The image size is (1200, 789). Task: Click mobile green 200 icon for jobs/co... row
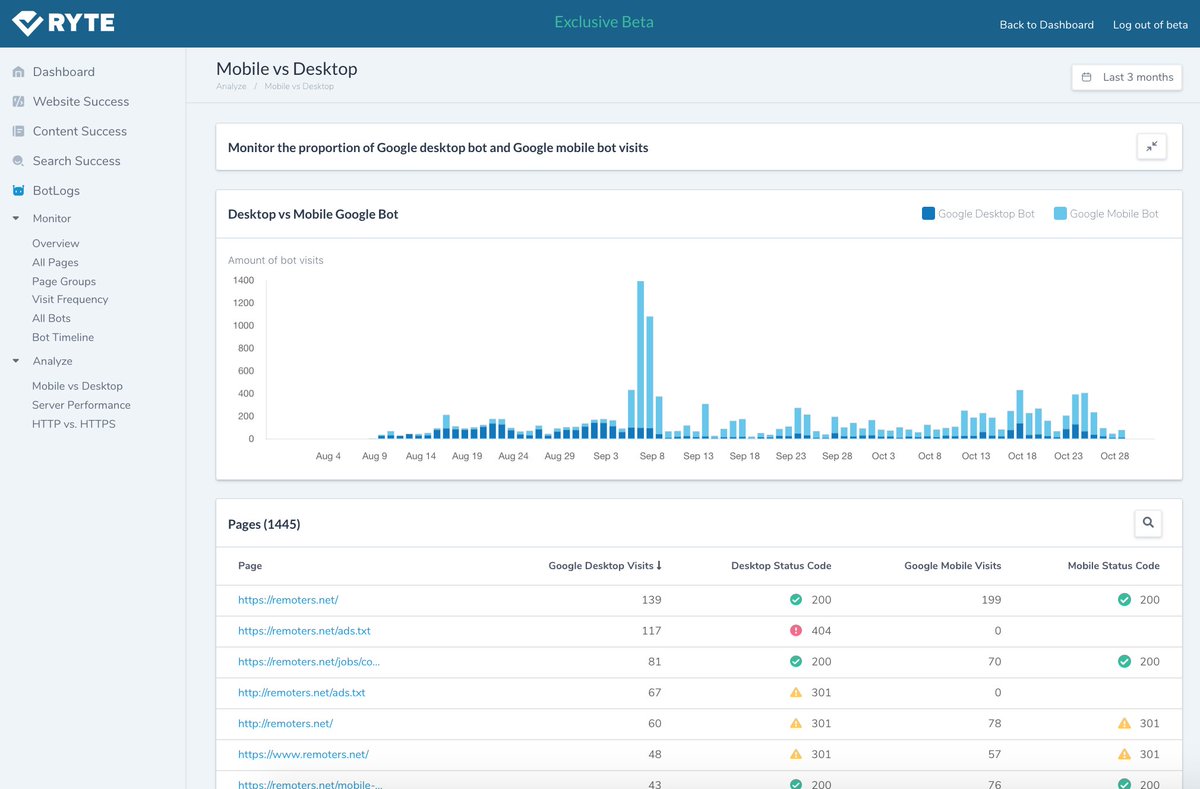(x=1124, y=662)
